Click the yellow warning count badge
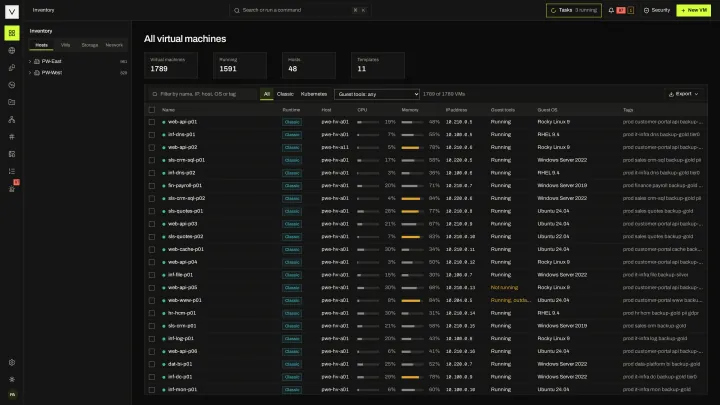The height and width of the screenshot is (405, 720). click(630, 10)
